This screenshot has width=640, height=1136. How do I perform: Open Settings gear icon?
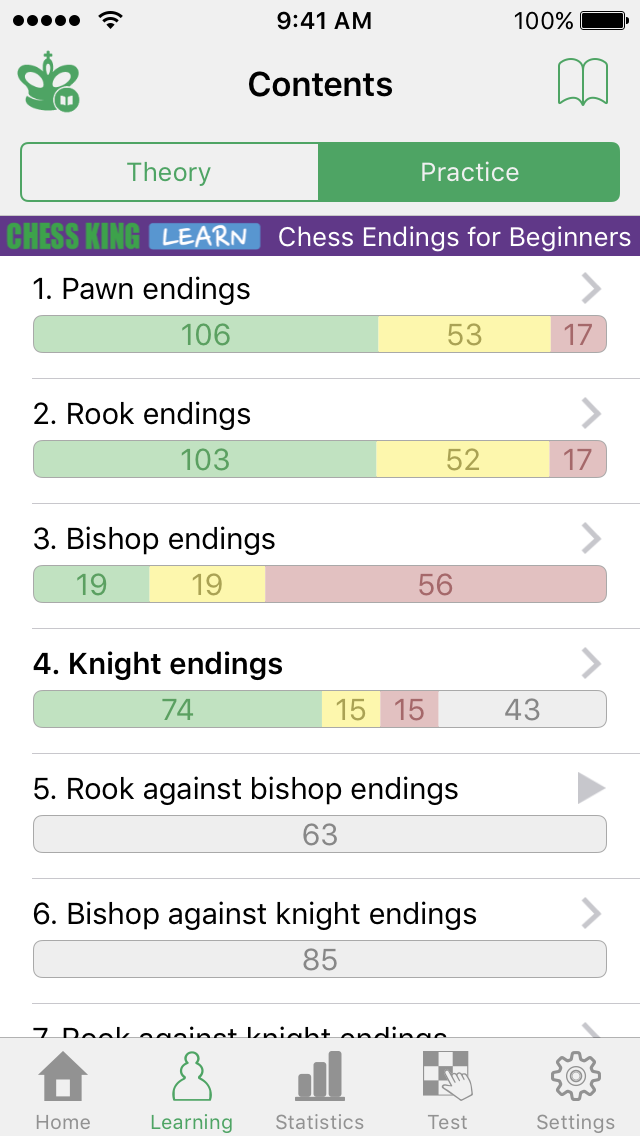pyautogui.click(x=575, y=1078)
